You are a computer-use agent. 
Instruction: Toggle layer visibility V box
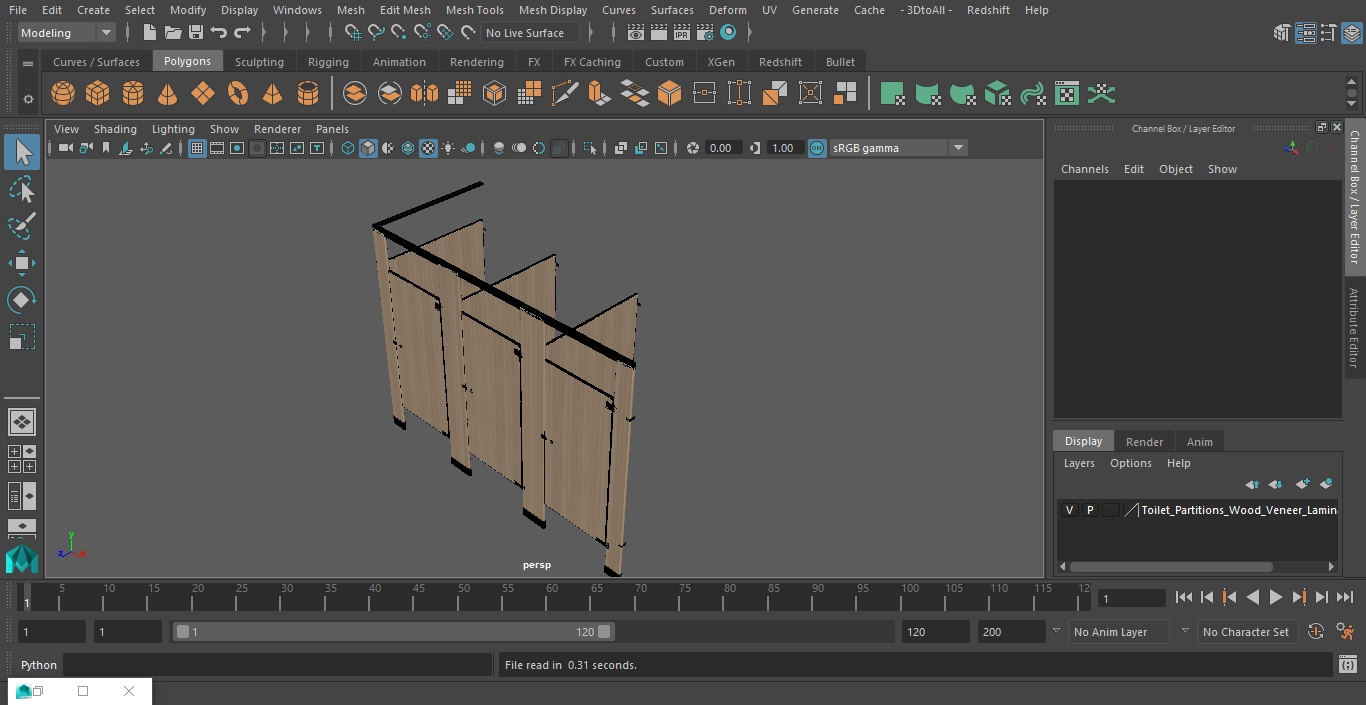[1069, 510]
